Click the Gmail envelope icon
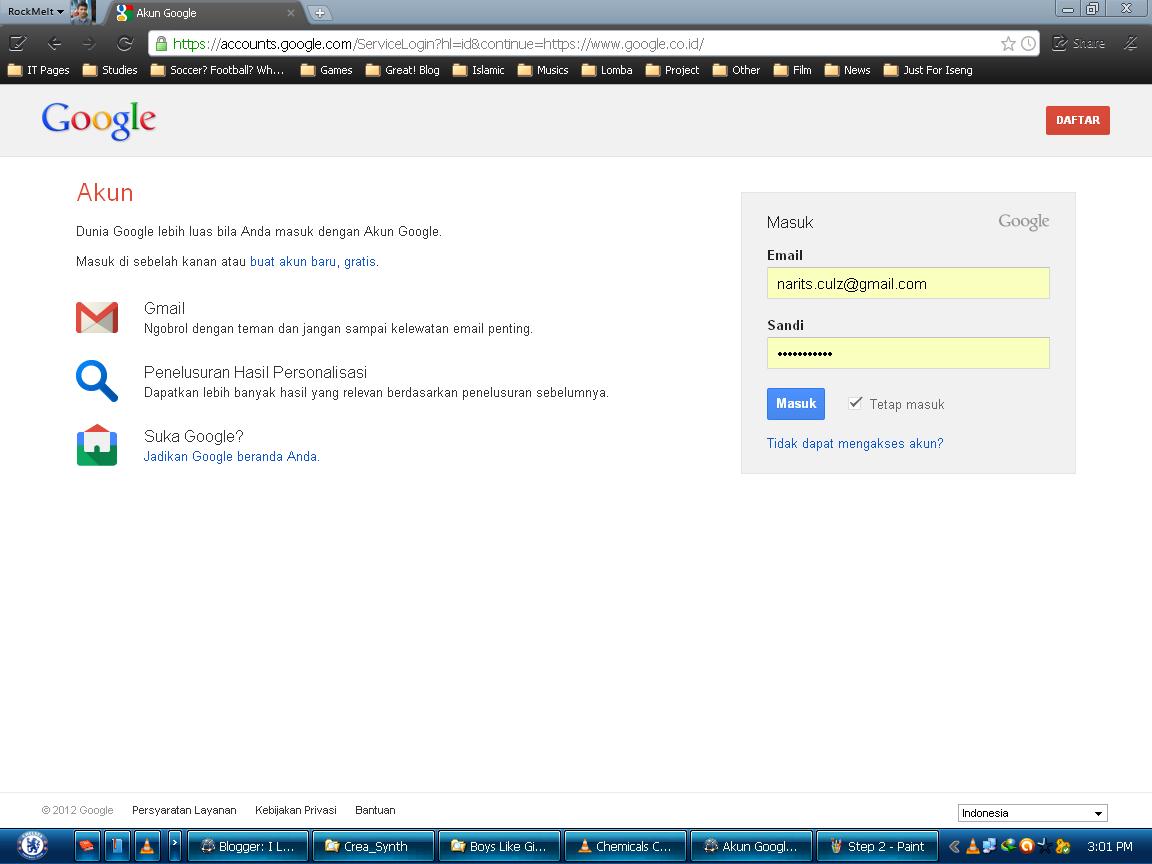This screenshot has height=864, width=1152. pyautogui.click(x=97, y=317)
